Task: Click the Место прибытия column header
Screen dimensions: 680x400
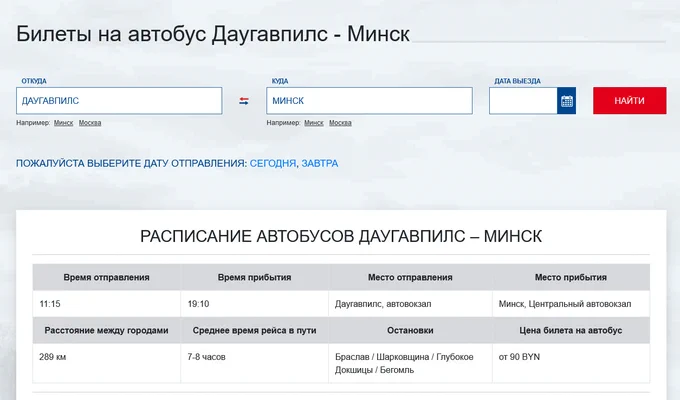Action: coord(571,277)
